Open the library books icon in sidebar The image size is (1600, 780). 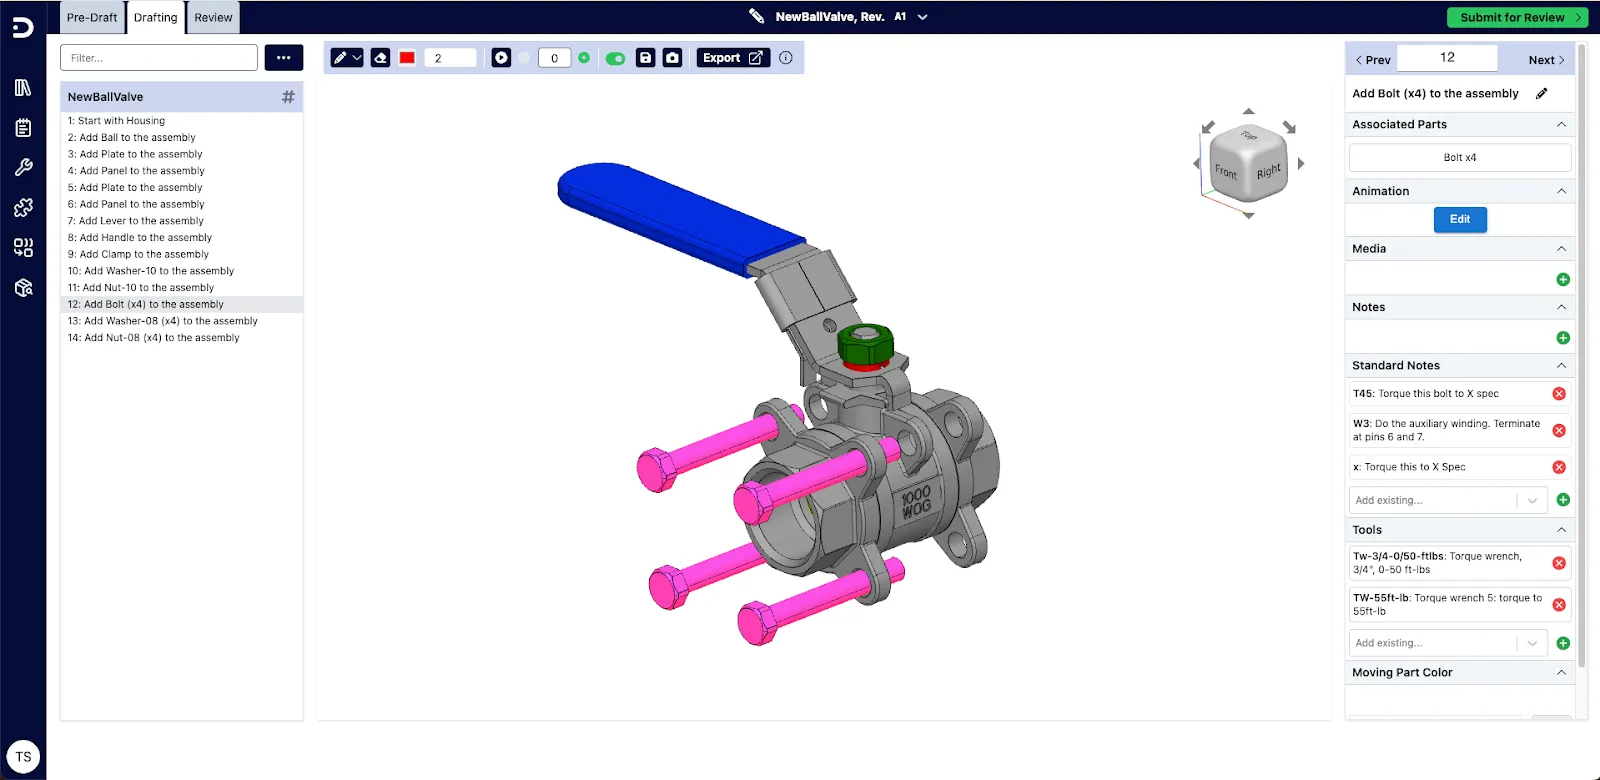pos(23,88)
